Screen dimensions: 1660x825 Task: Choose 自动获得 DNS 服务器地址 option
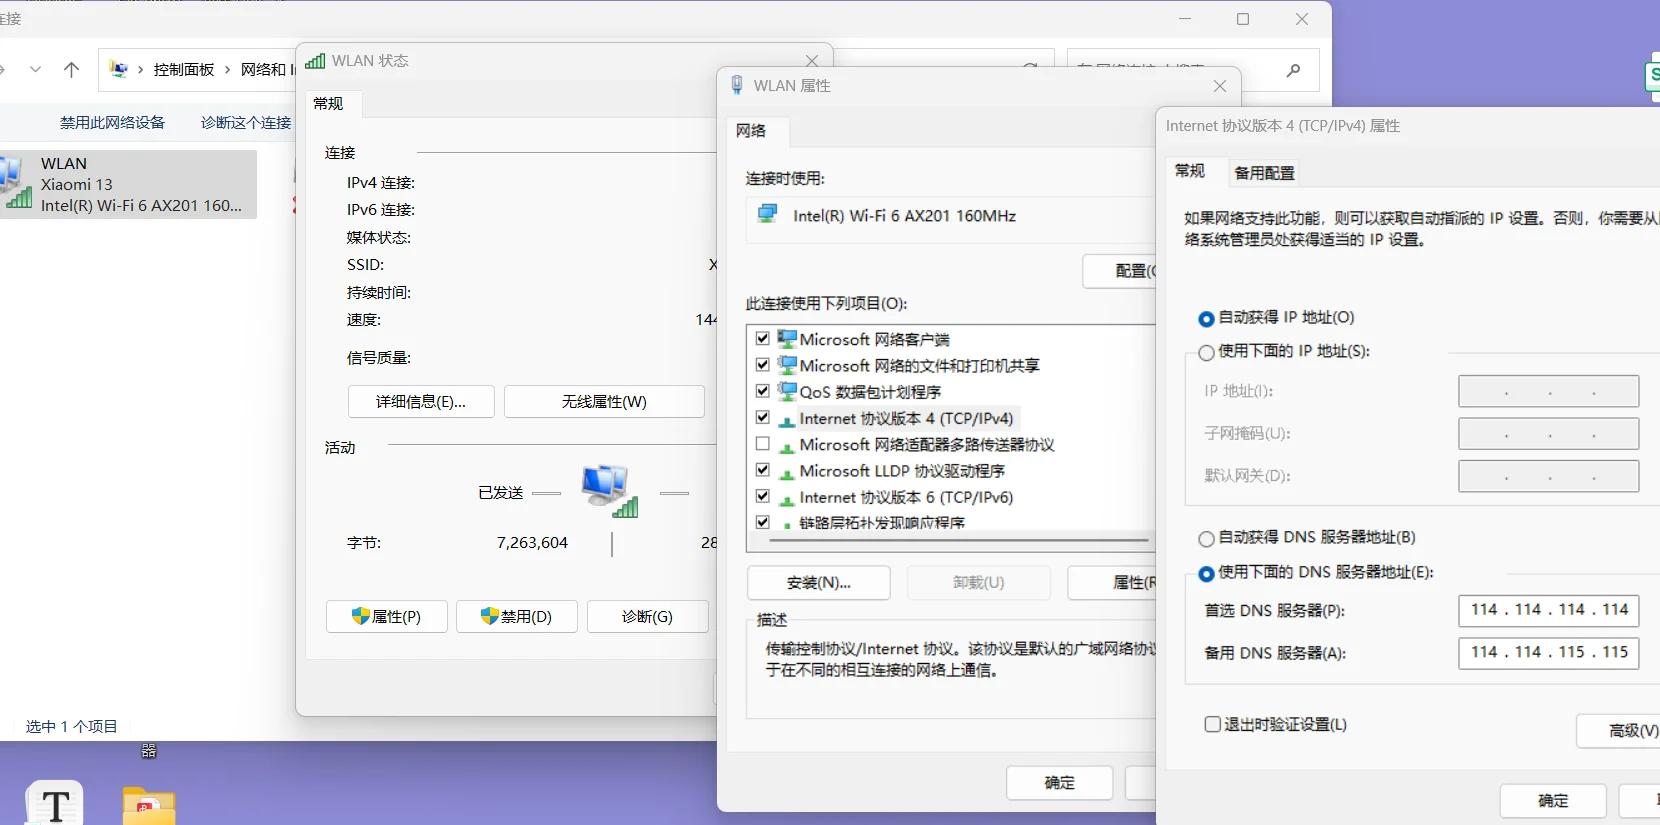[x=1206, y=538]
